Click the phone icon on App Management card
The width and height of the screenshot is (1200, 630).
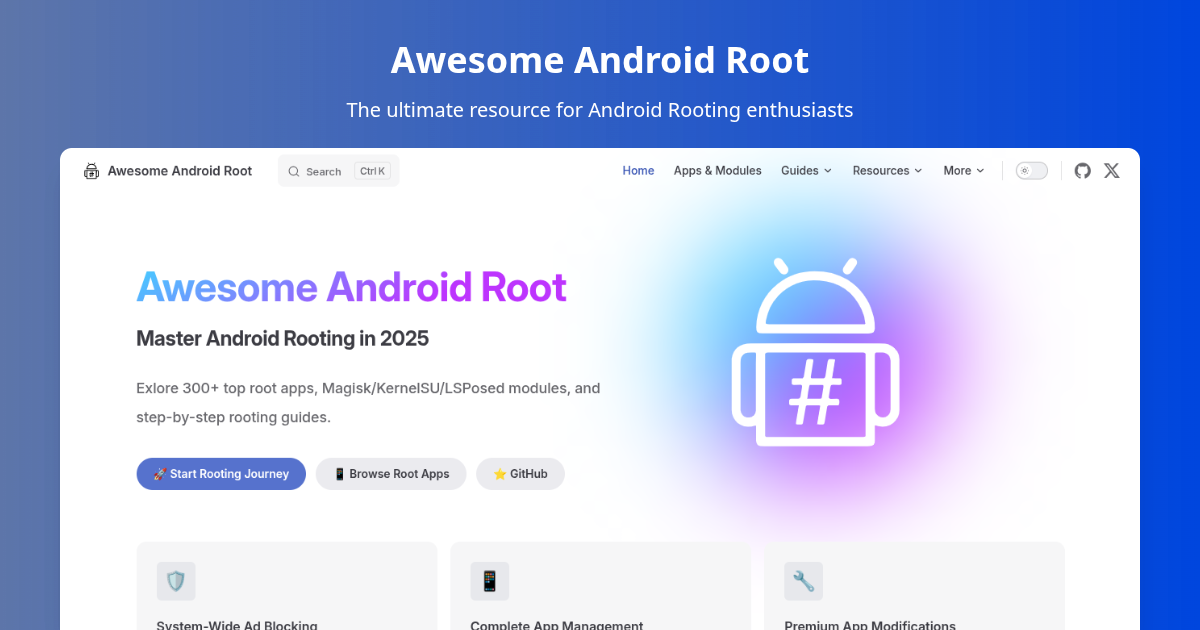pos(490,581)
